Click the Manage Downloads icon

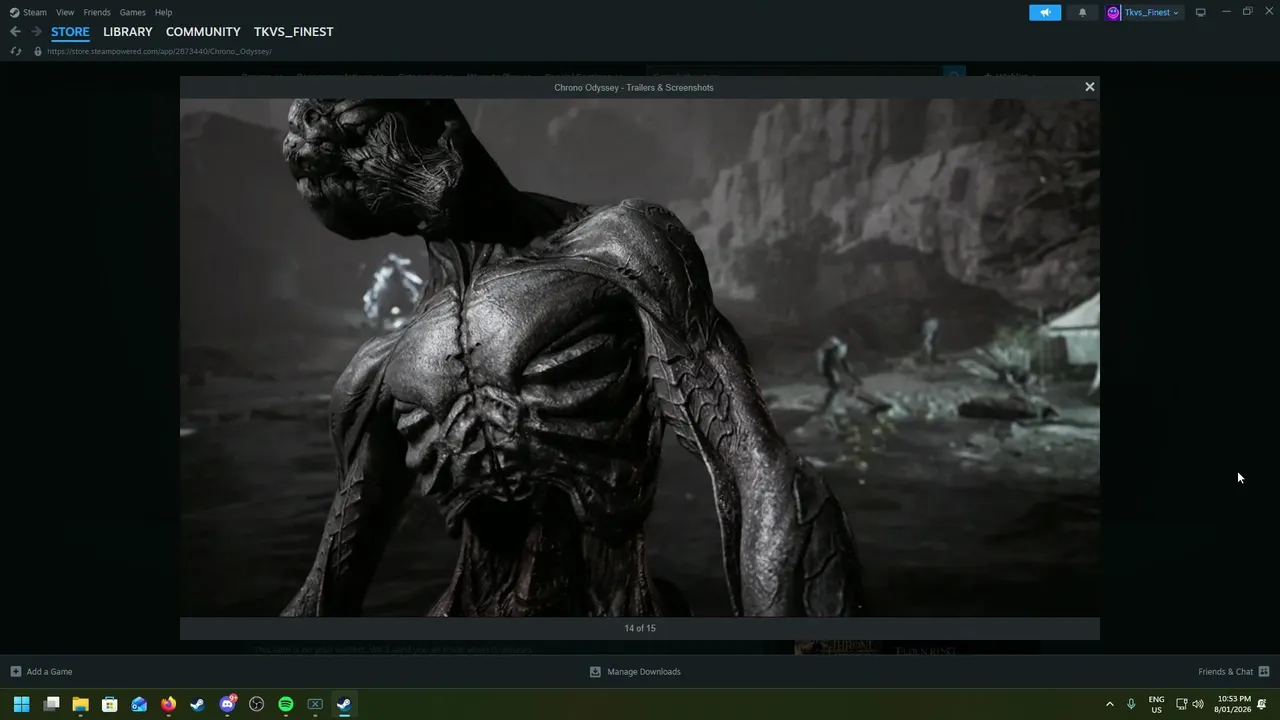[x=595, y=672]
